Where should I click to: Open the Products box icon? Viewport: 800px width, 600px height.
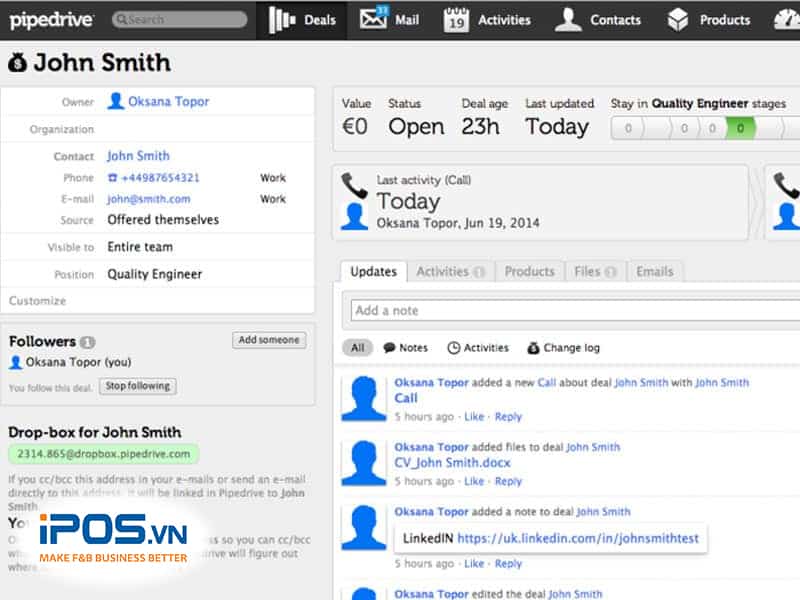pyautogui.click(x=678, y=19)
